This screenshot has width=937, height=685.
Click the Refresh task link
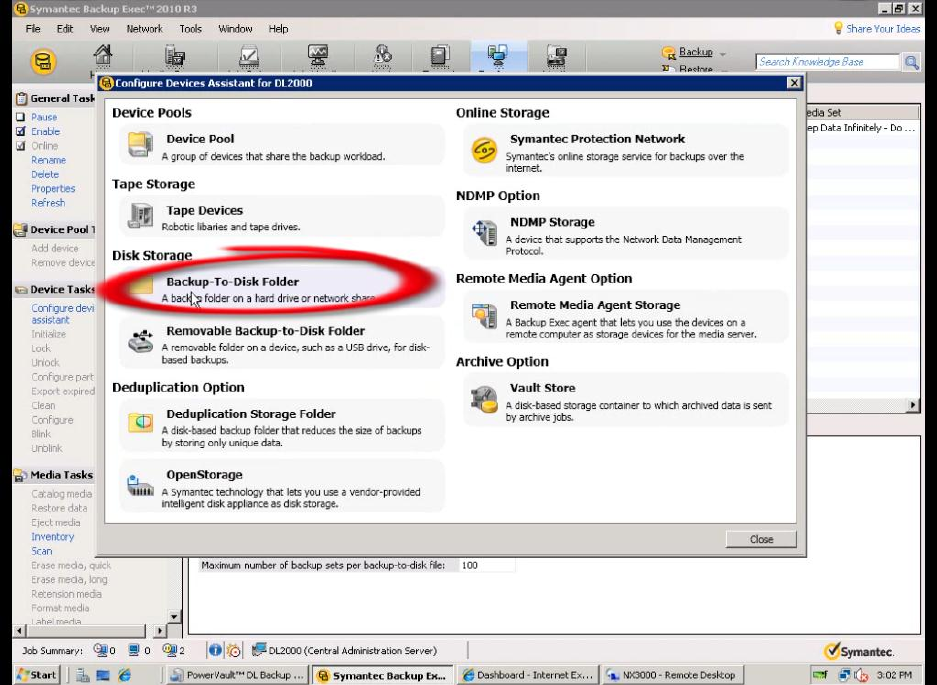click(x=48, y=203)
